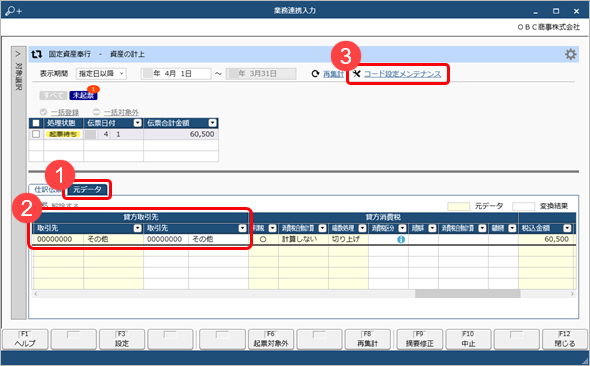
Task: Click the window resize grip in status bar
Action: [x=584, y=361]
